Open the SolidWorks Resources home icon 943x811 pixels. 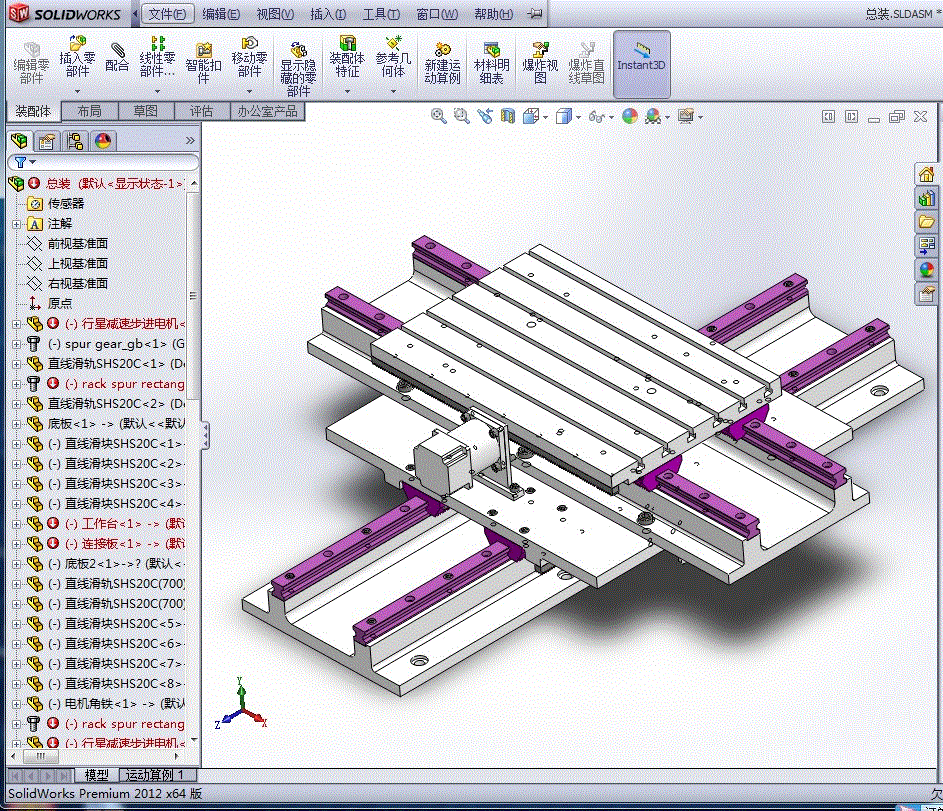pos(926,174)
